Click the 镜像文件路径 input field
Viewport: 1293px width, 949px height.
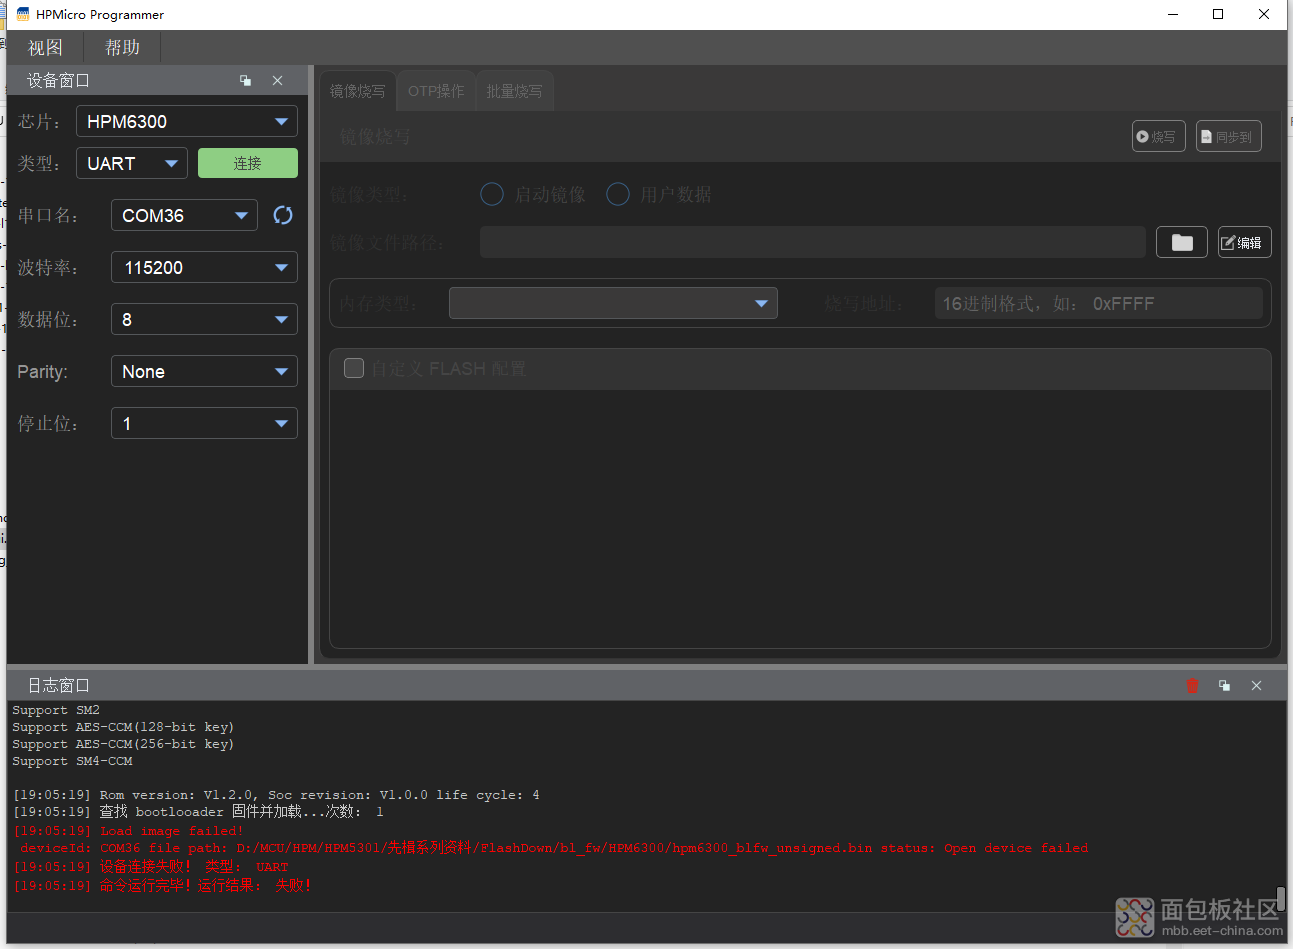click(813, 242)
